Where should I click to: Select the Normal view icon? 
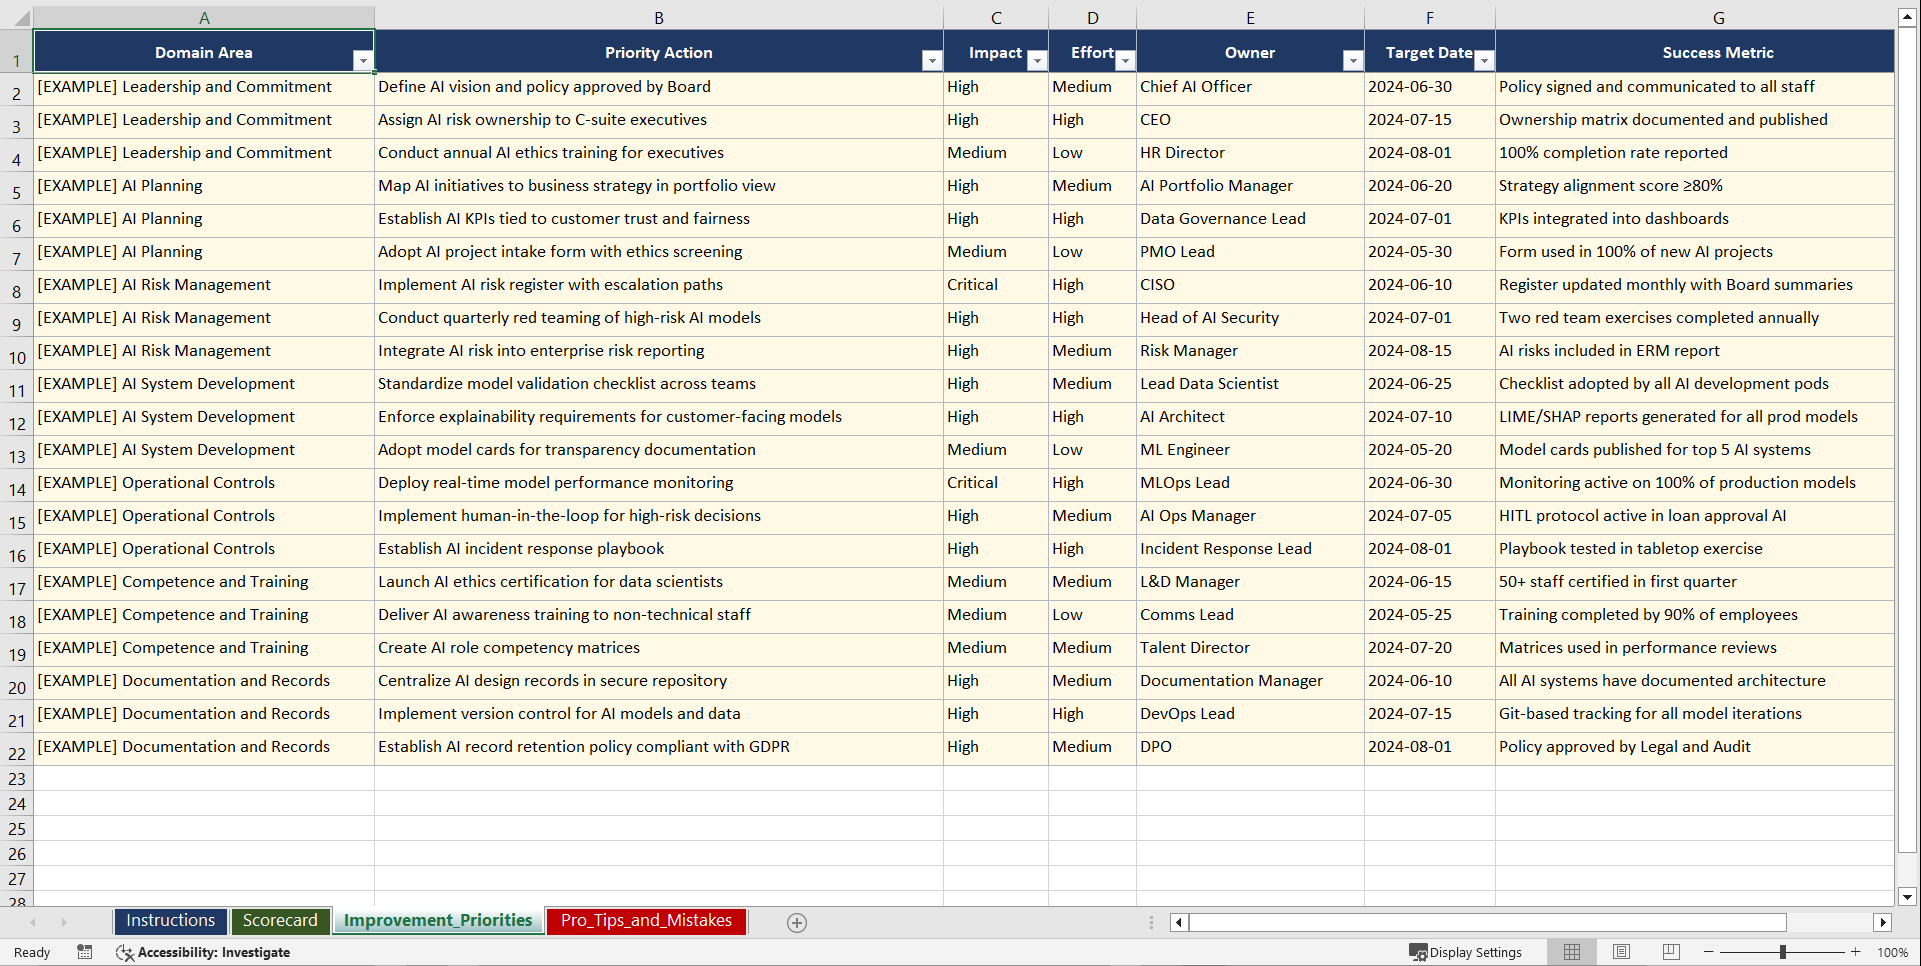pyautogui.click(x=1571, y=952)
